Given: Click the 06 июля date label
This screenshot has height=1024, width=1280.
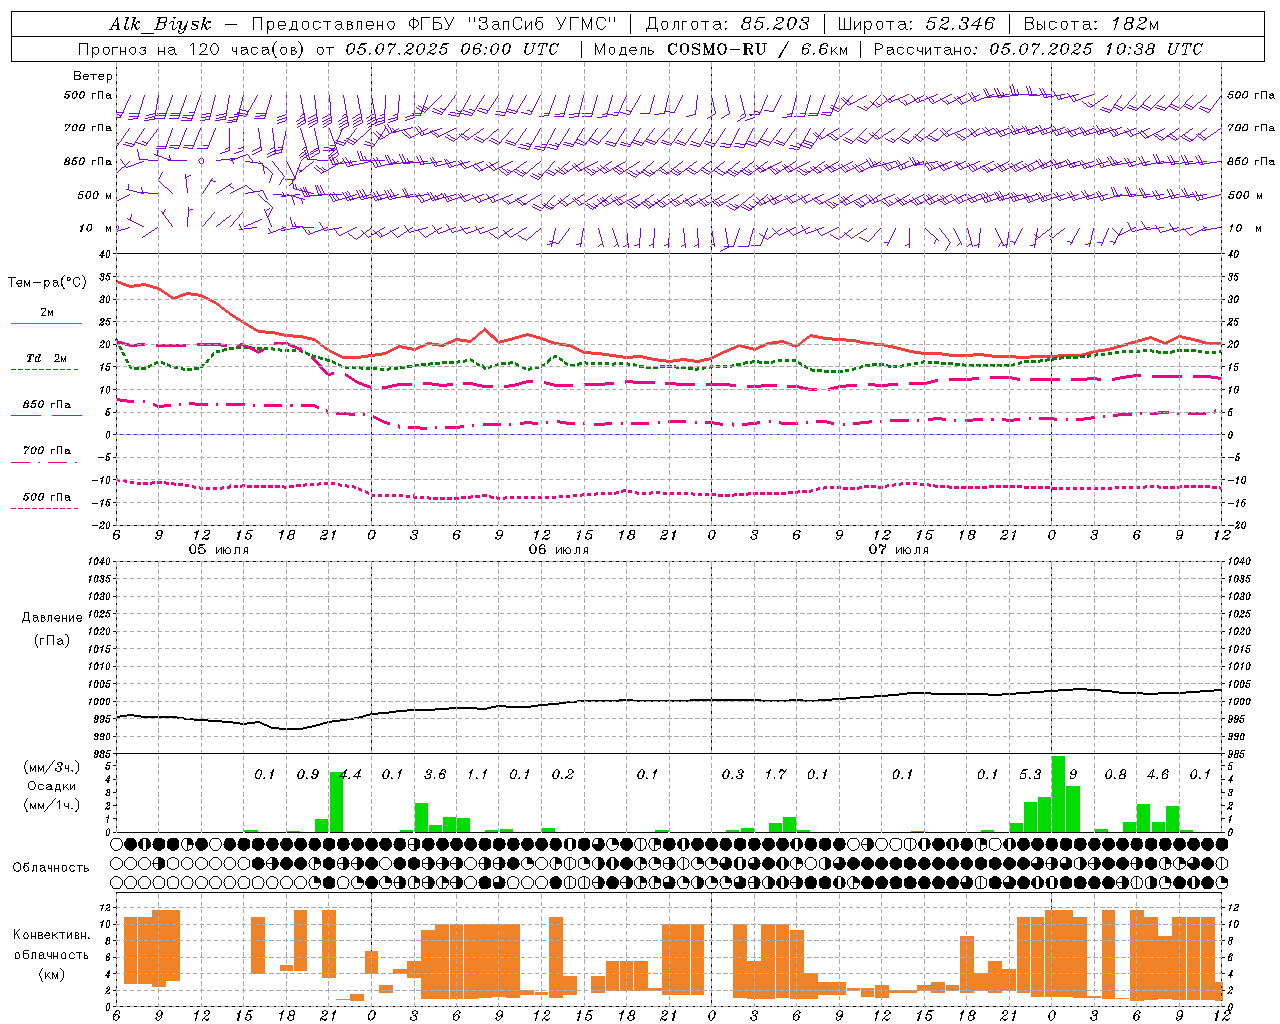Looking at the screenshot, I should (559, 549).
